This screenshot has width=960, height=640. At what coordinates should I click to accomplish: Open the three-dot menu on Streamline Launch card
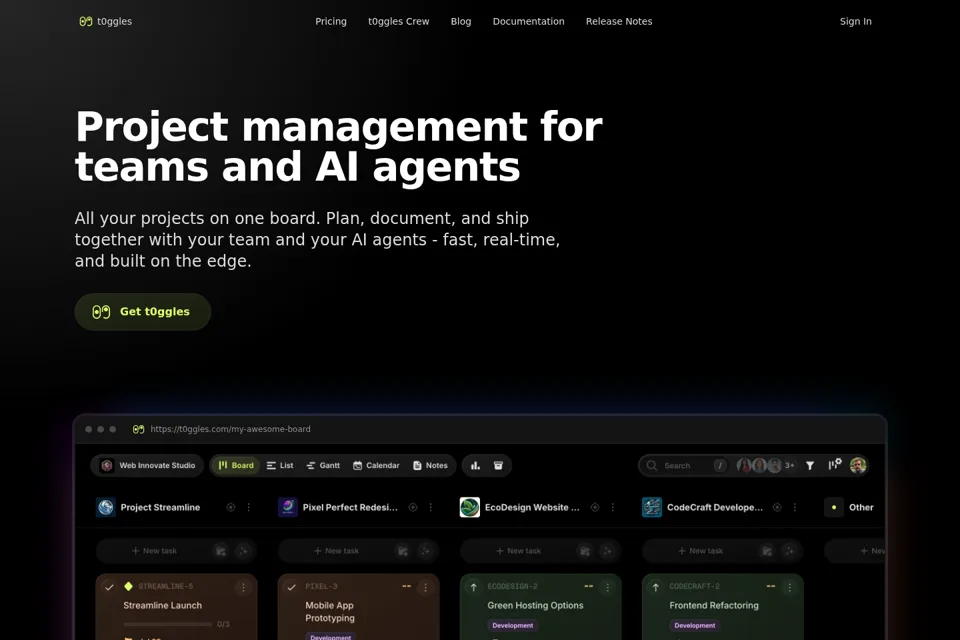pos(243,587)
